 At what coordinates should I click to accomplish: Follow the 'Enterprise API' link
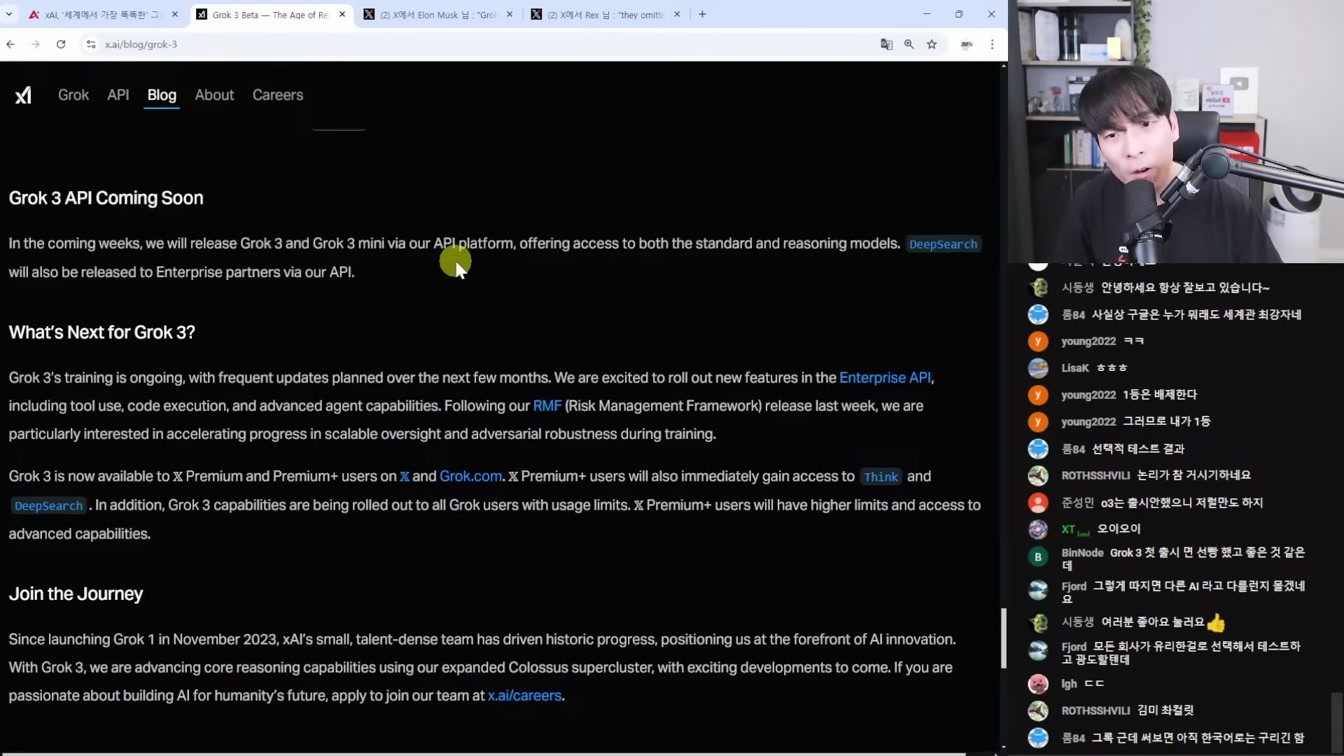[885, 378]
